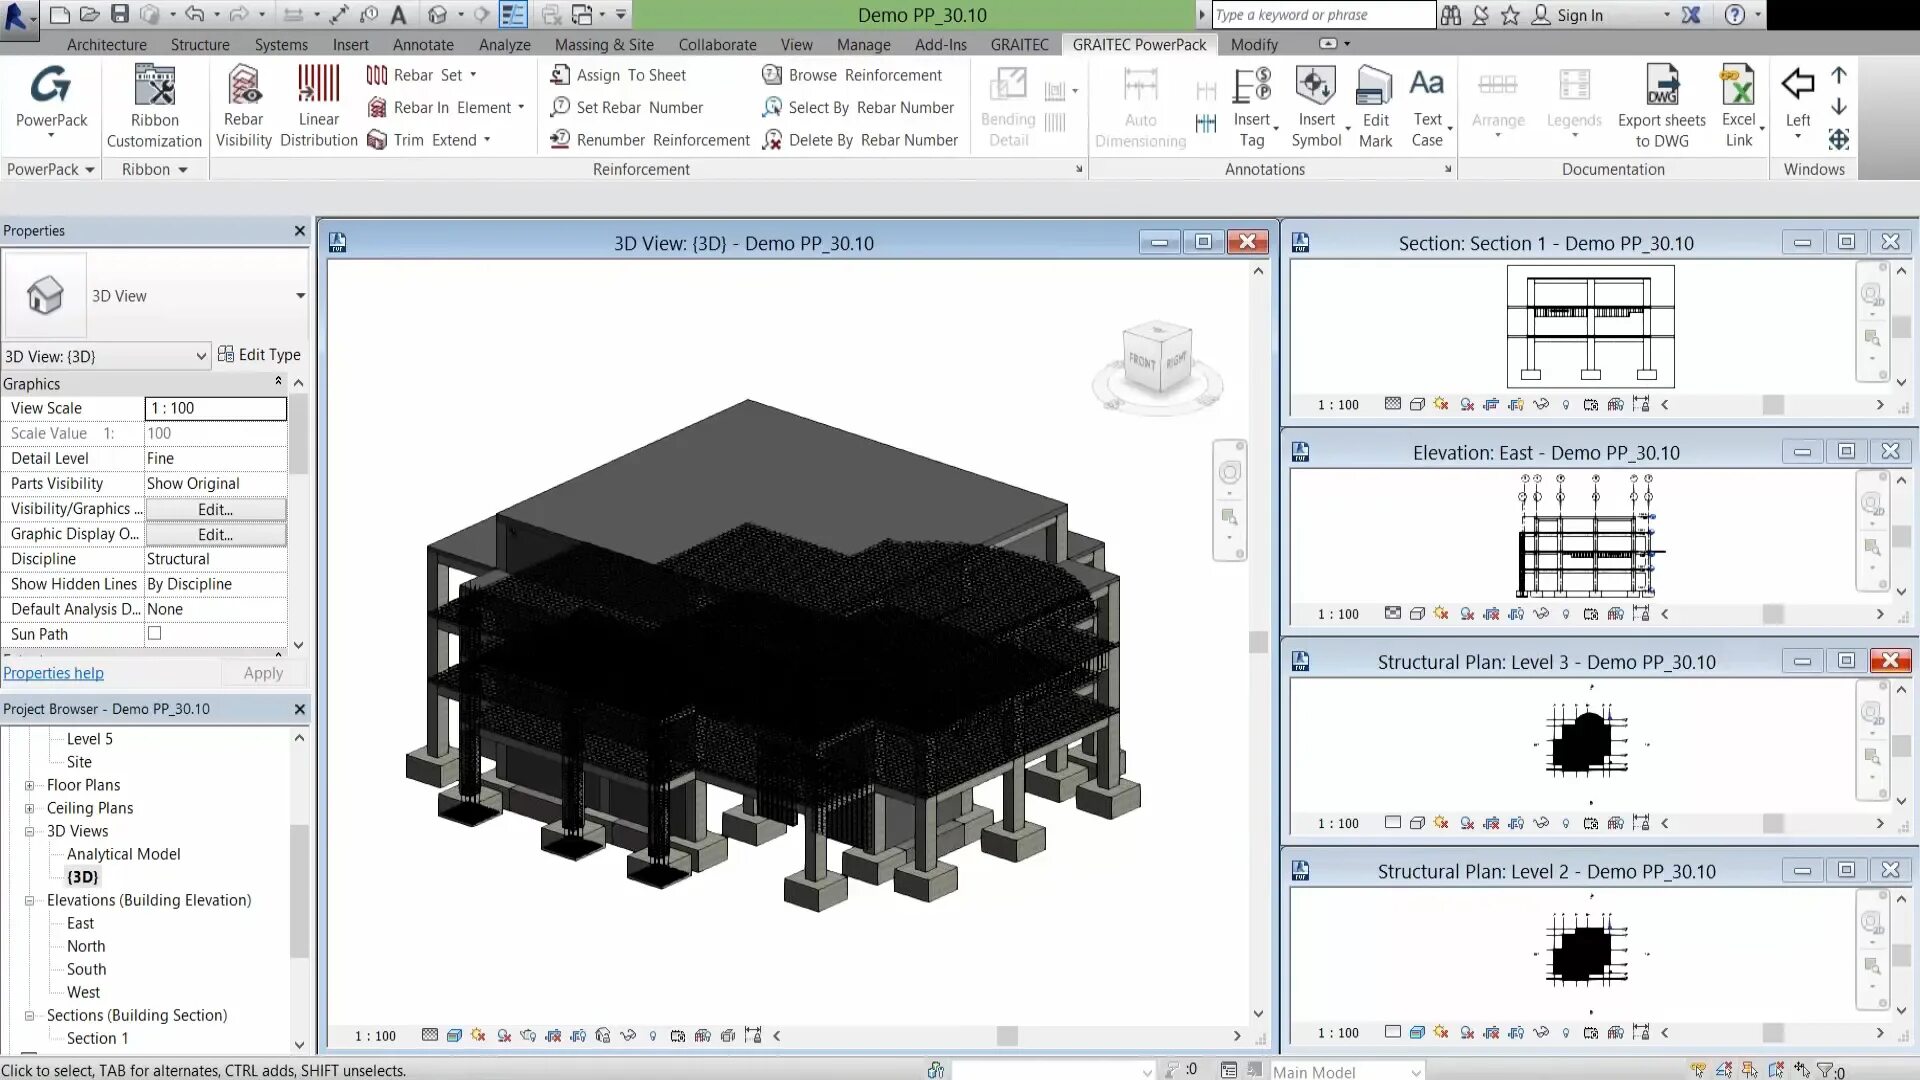1920x1080 pixels.
Task: Expand the Rebar In Element dropdown
Action: coord(521,107)
